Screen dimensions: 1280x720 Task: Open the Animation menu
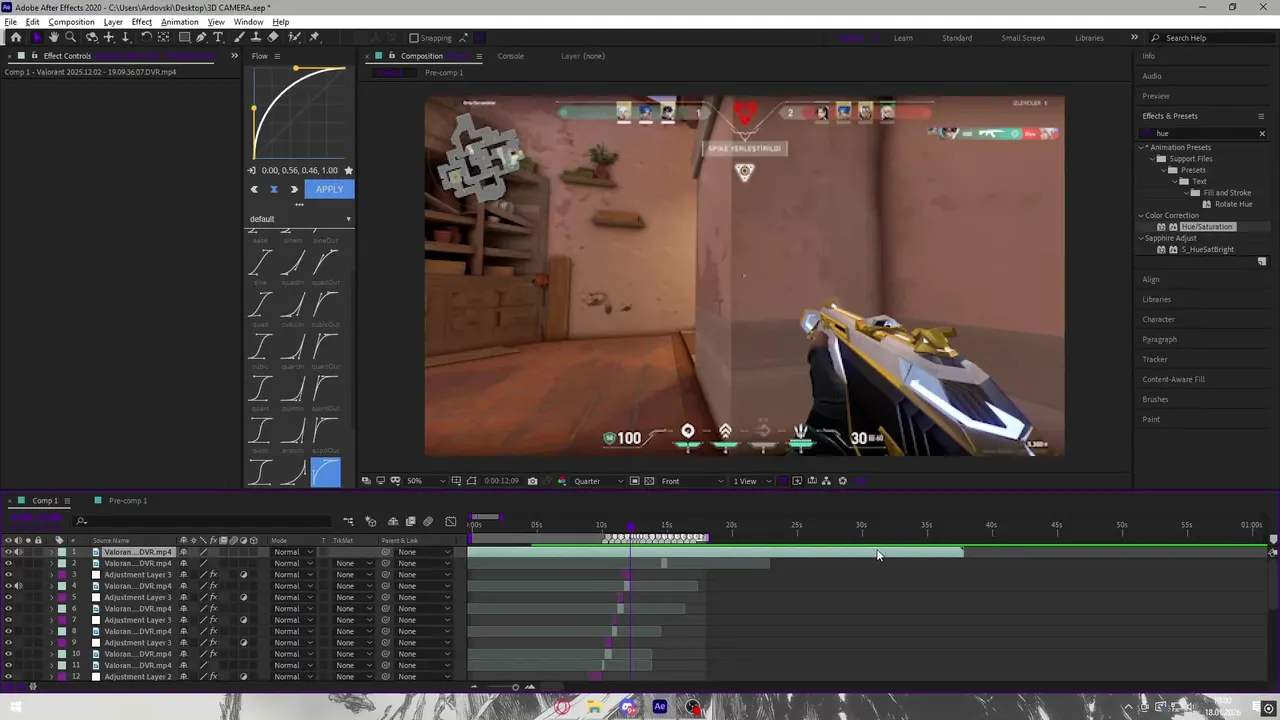(x=180, y=22)
